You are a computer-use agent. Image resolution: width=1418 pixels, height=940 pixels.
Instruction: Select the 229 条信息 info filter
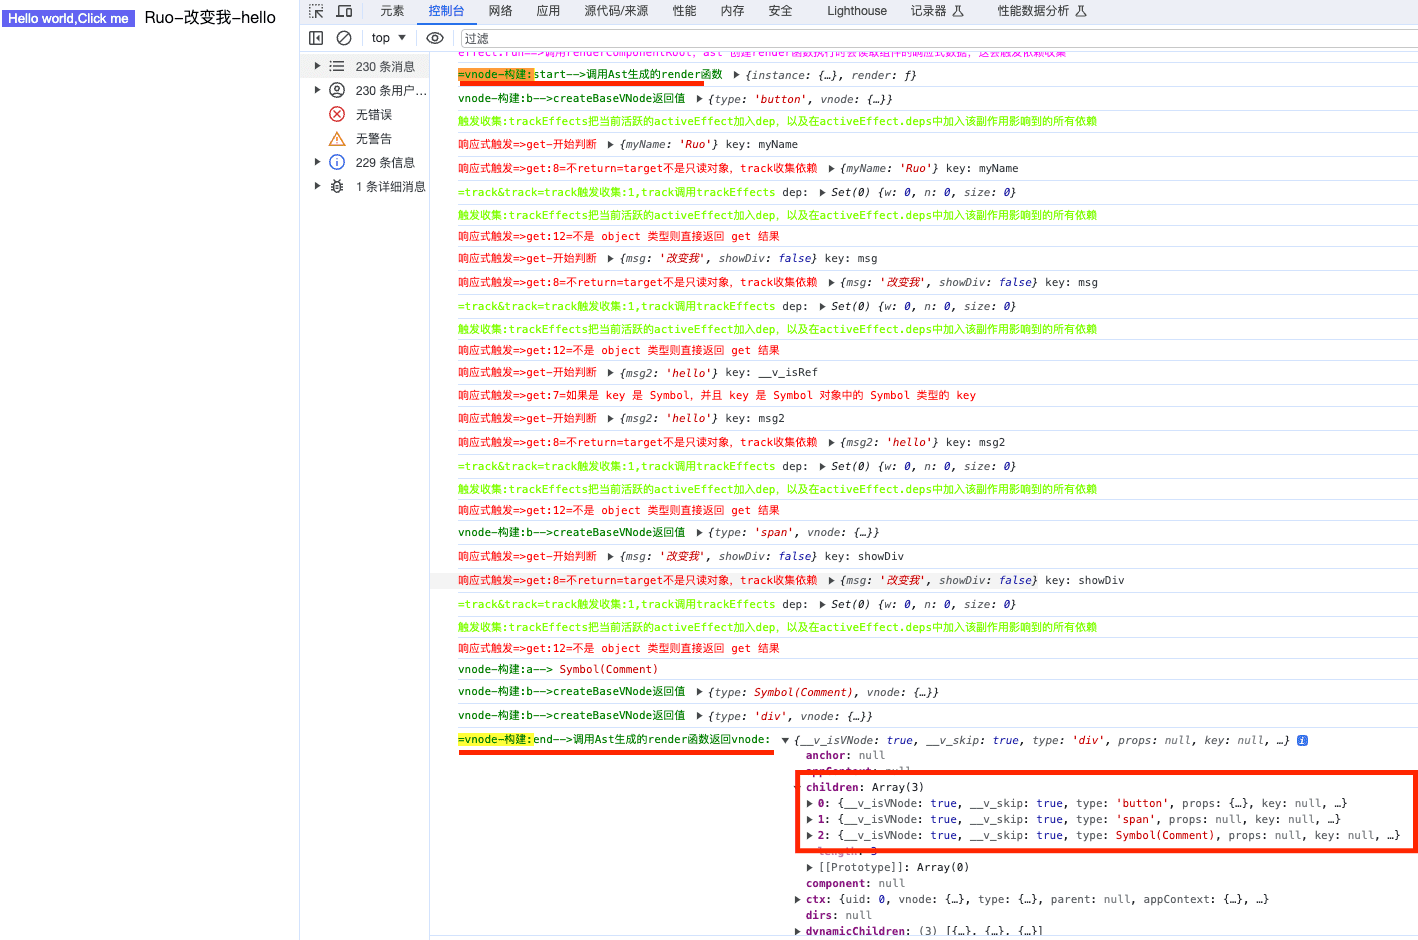pos(337,162)
